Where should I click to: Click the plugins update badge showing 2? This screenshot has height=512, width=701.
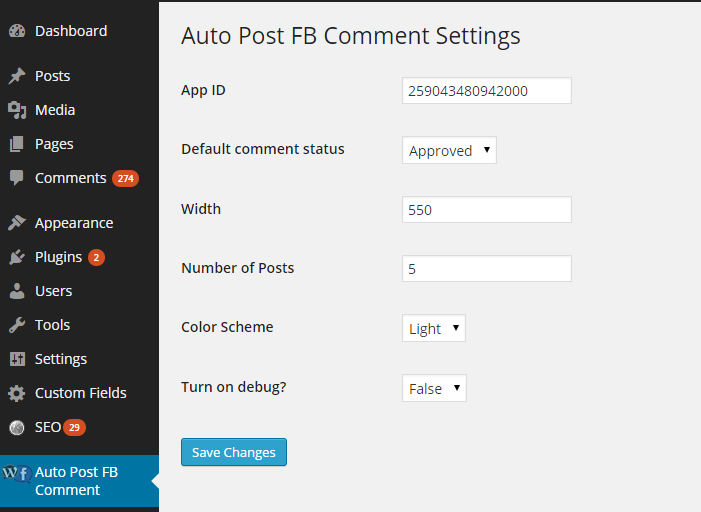[x=96, y=257]
